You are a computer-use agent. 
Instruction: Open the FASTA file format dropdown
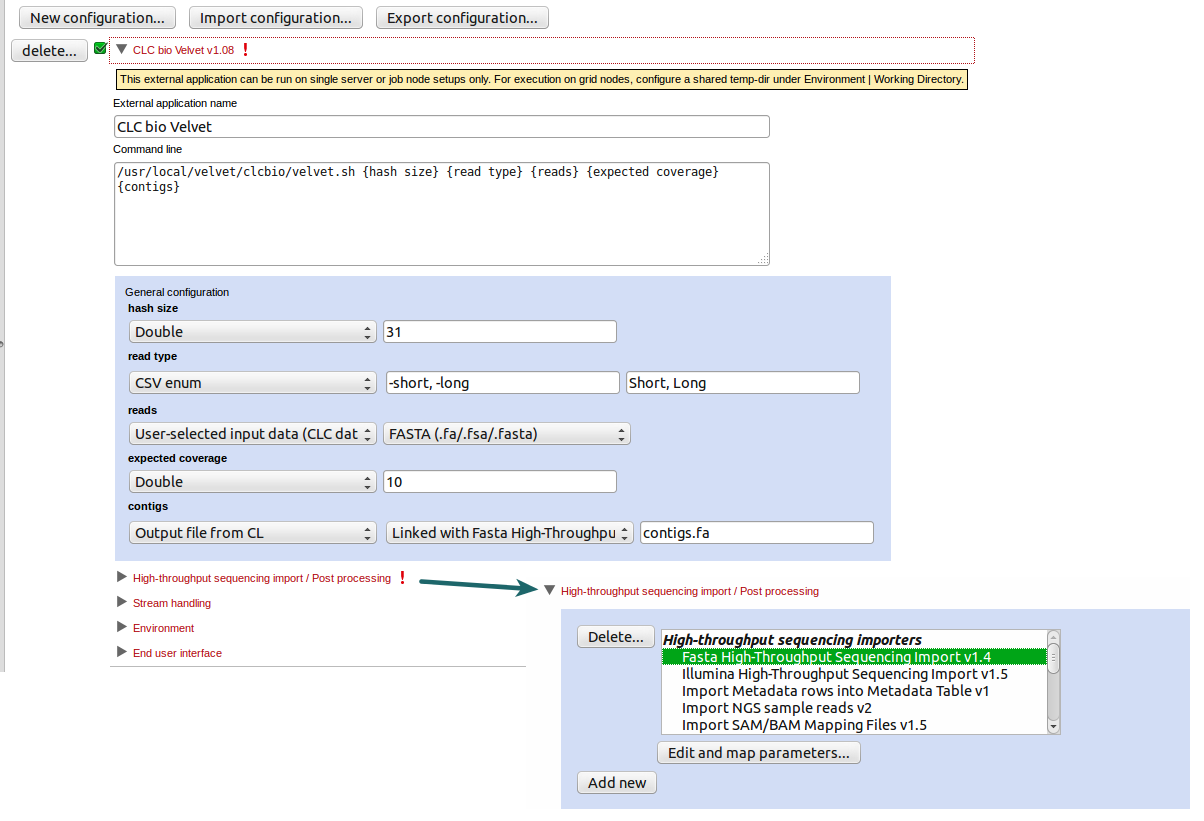pyautogui.click(x=621, y=433)
